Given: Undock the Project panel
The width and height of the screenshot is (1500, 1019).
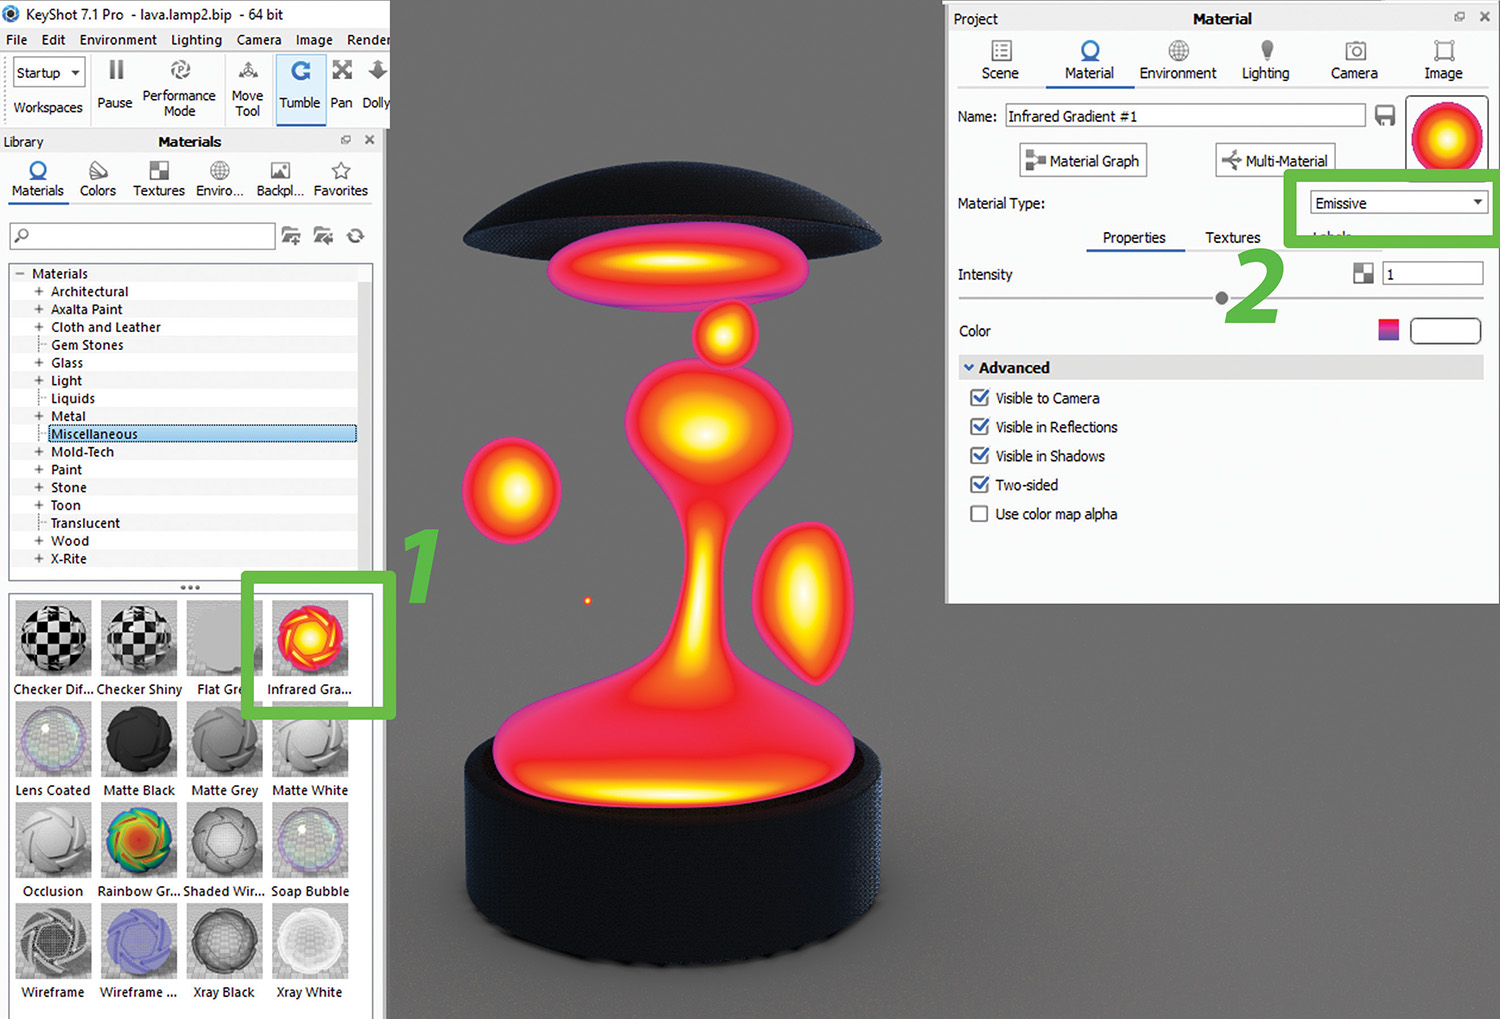Looking at the screenshot, I should click(1459, 17).
